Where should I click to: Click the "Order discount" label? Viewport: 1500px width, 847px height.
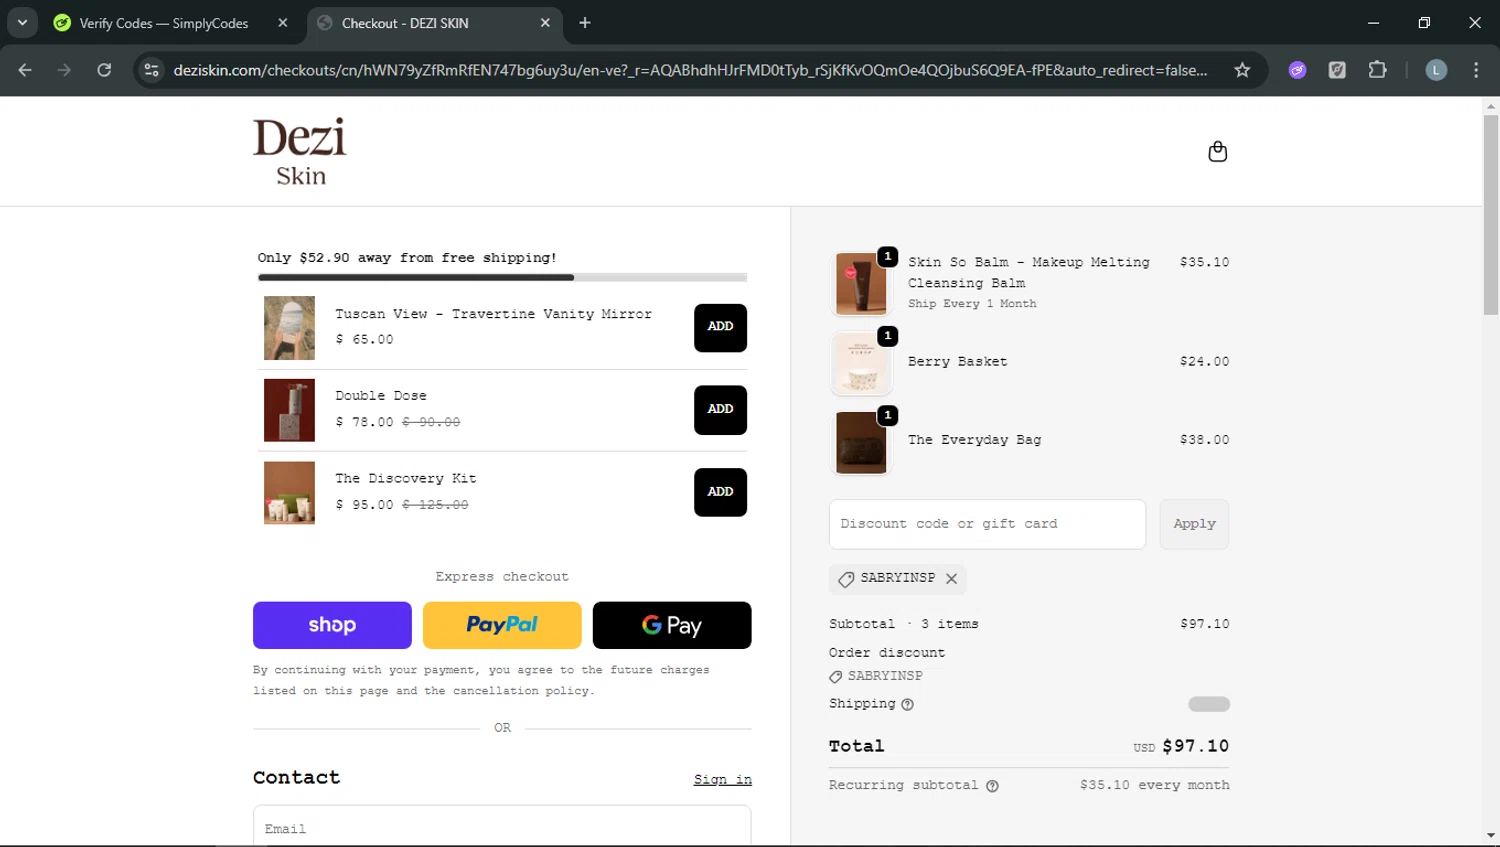click(x=887, y=653)
